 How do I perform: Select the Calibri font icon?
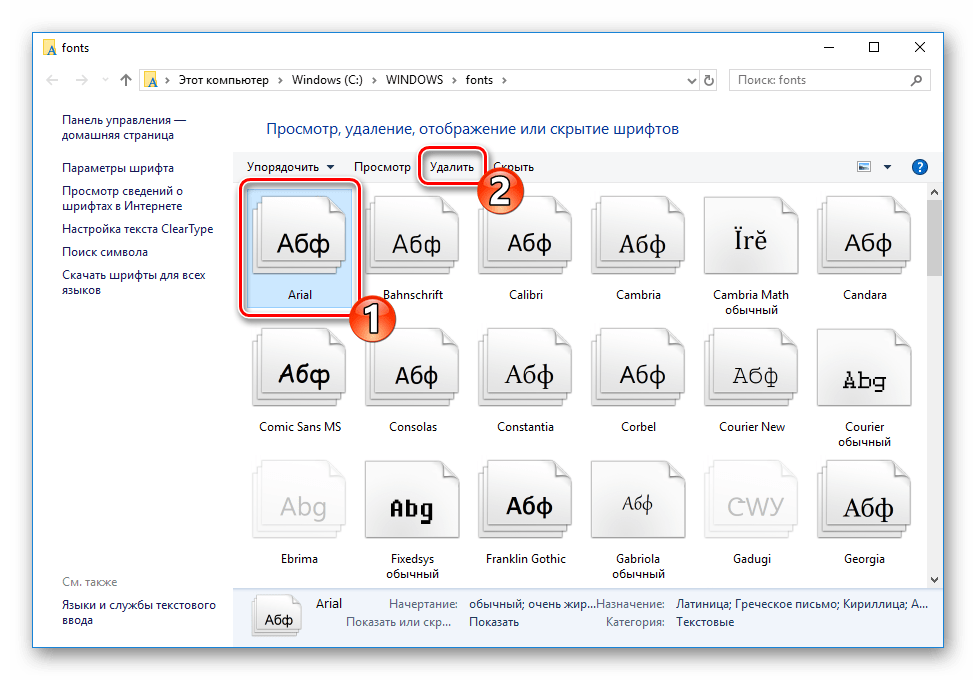(x=526, y=241)
